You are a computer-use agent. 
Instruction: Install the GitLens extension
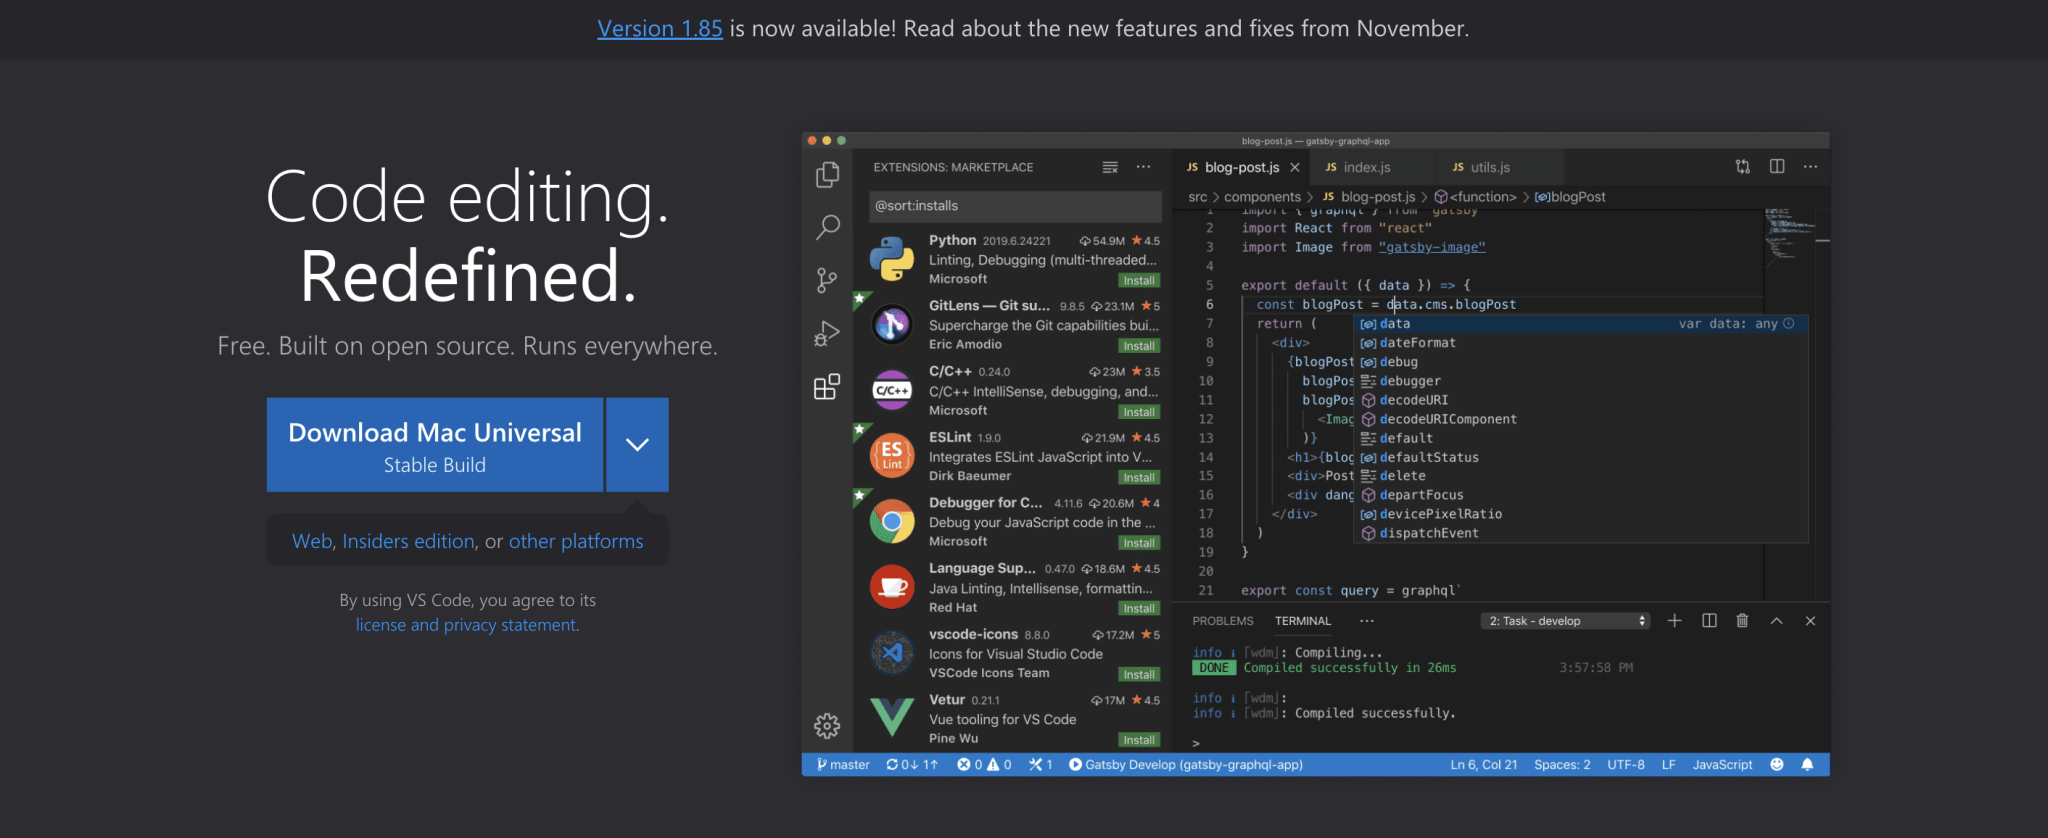coord(1139,346)
